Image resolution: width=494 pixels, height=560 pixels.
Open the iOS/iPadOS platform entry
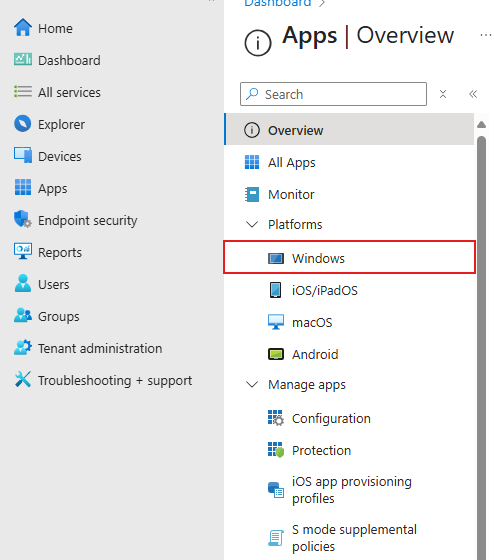tap(349, 290)
